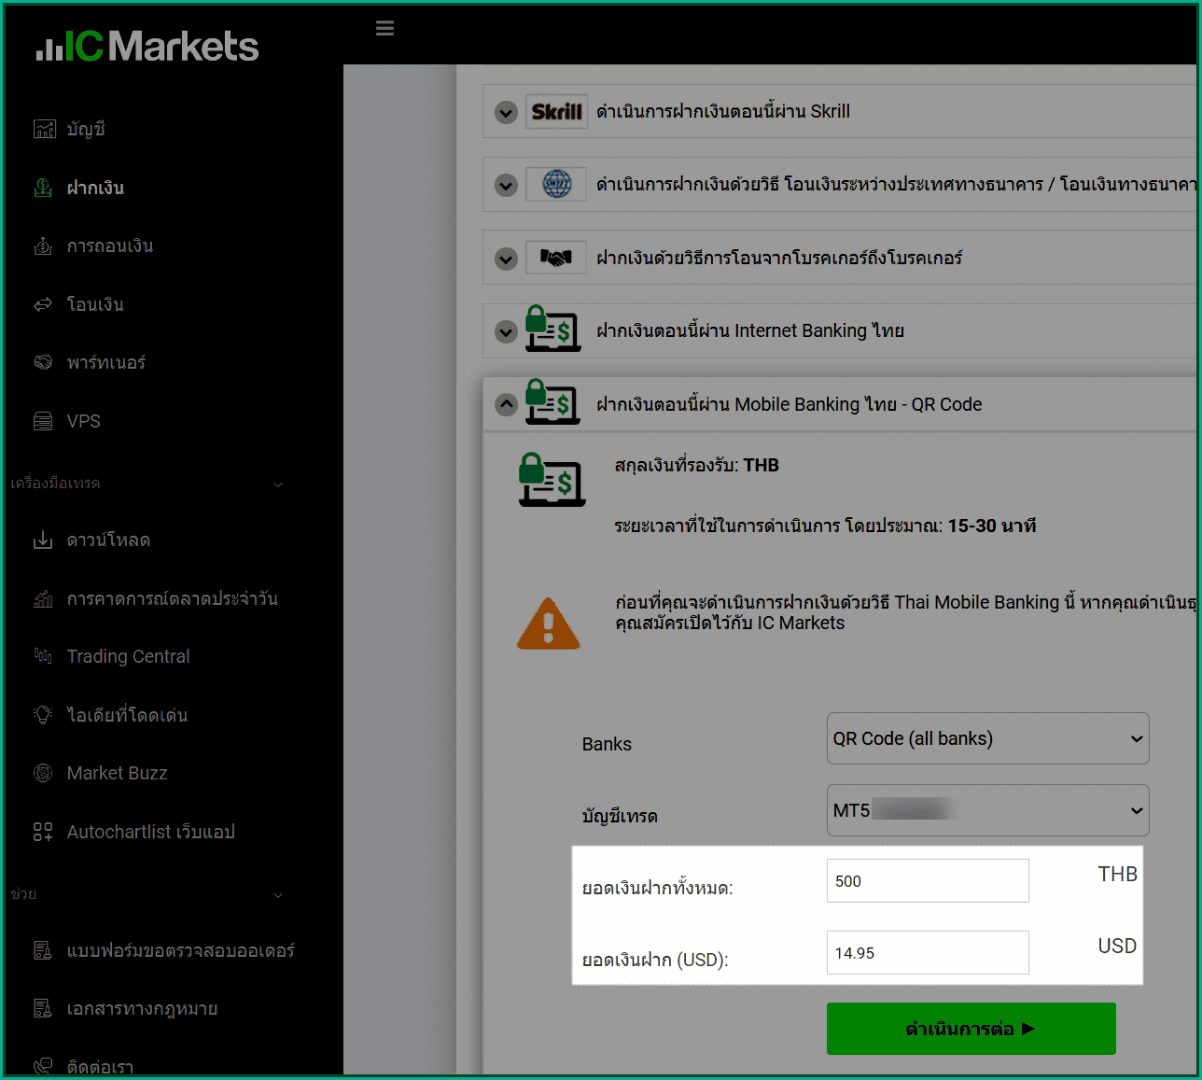Click the ติดต่อเรา phone icon

43,1066
